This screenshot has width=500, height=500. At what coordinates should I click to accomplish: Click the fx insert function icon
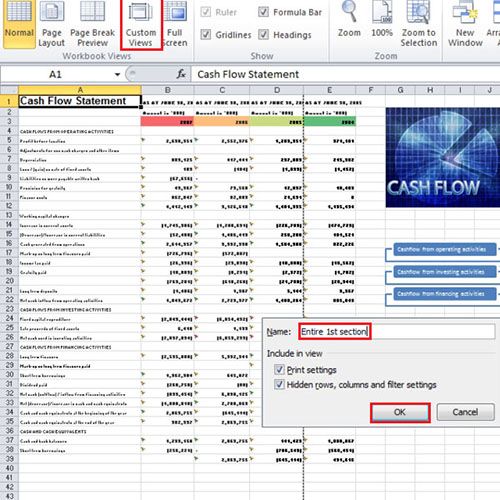pos(181,74)
